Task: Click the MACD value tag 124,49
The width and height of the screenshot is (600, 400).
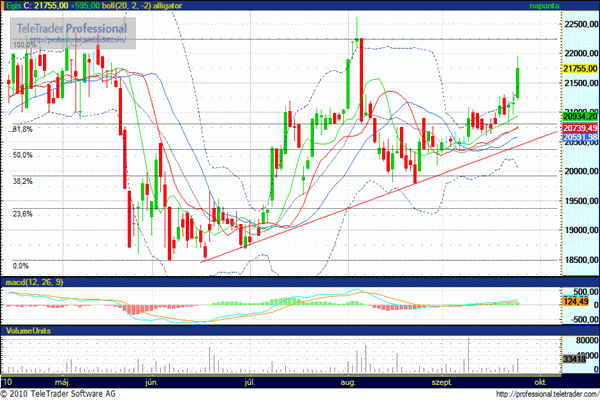Action: [x=576, y=302]
